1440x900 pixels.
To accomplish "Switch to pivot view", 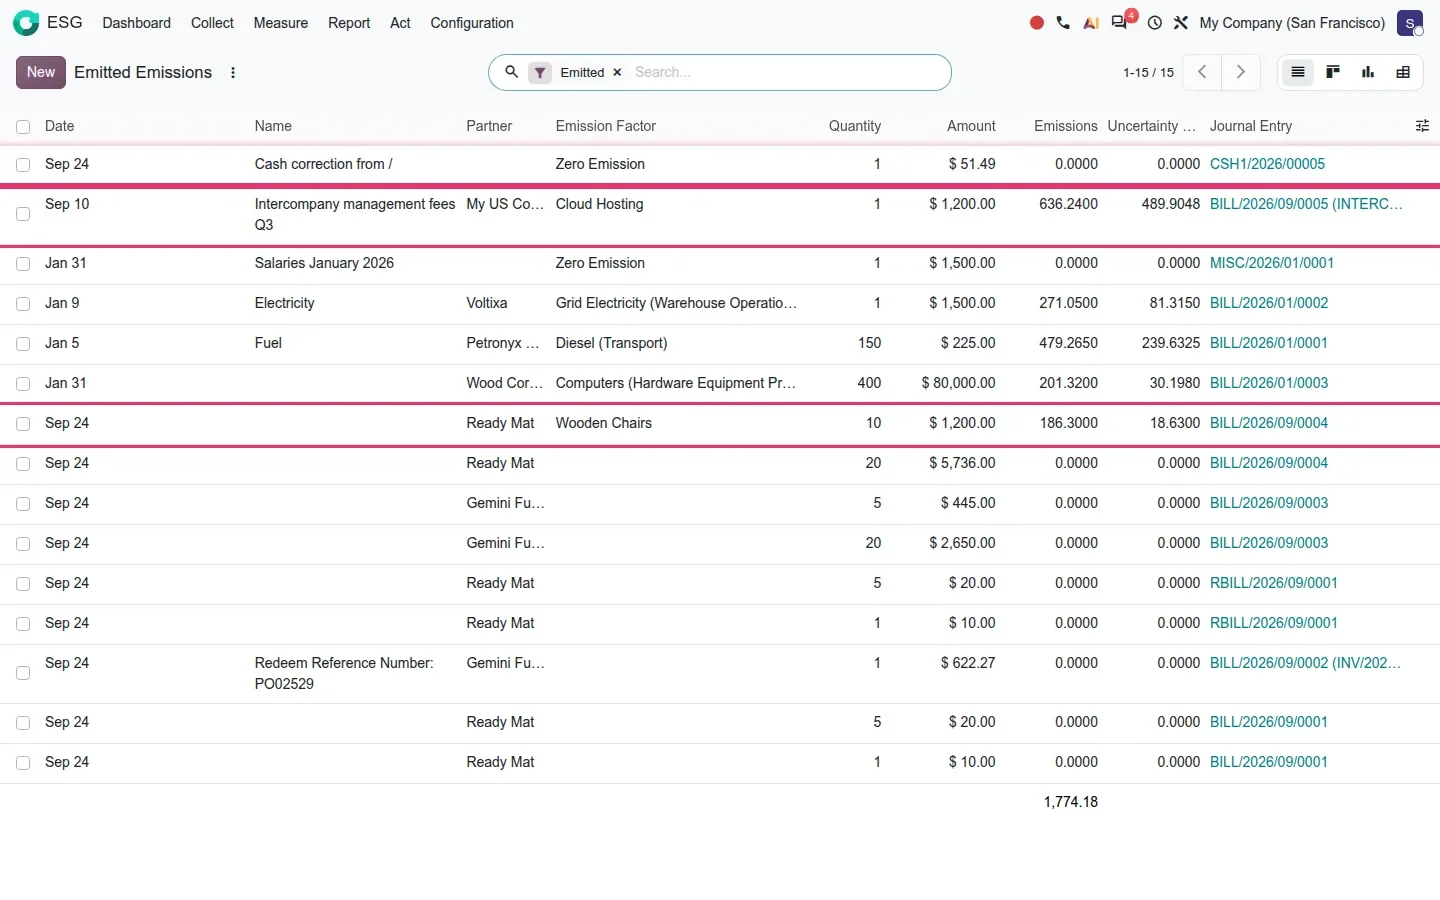I will [1403, 72].
